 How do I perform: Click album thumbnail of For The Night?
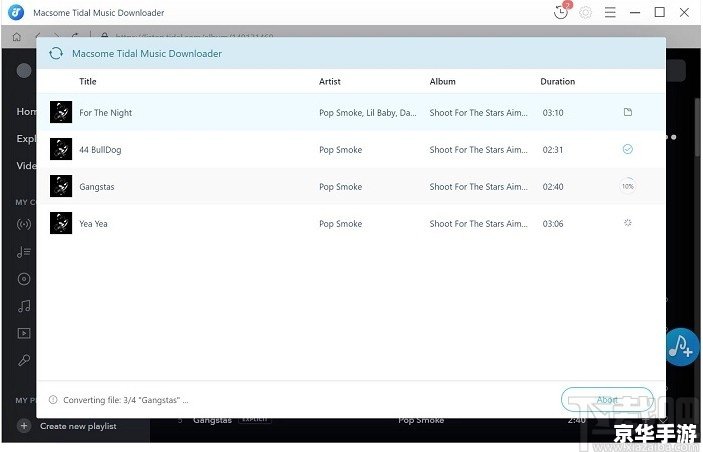[61, 112]
